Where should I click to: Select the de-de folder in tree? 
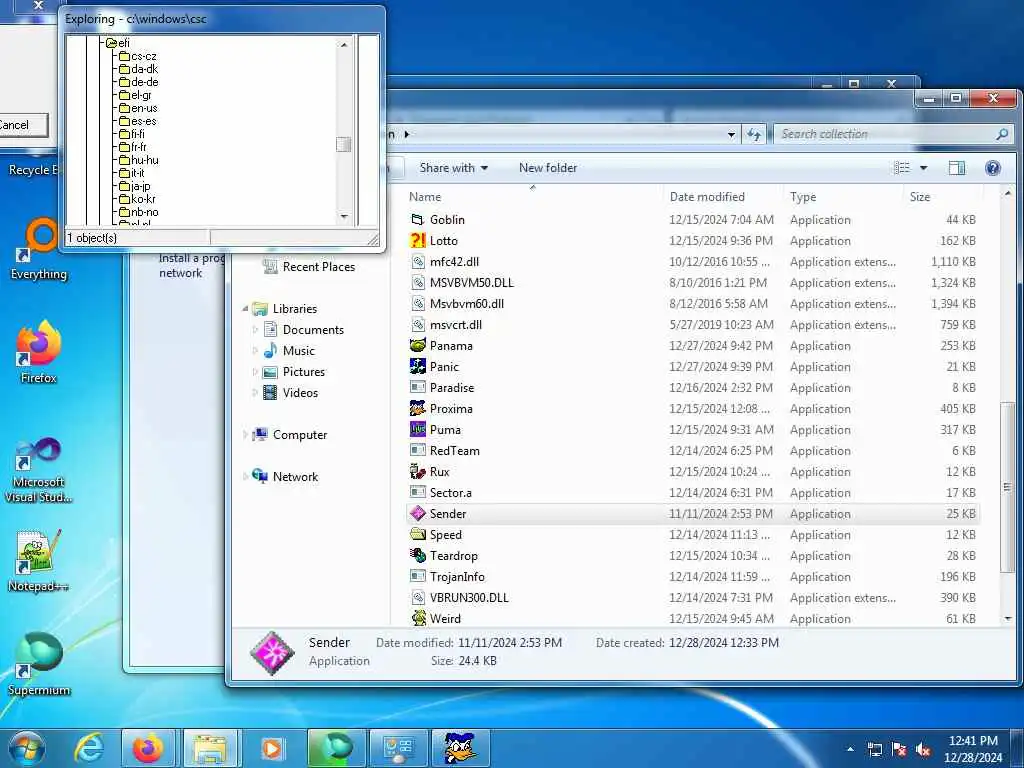pyautogui.click(x=138, y=82)
